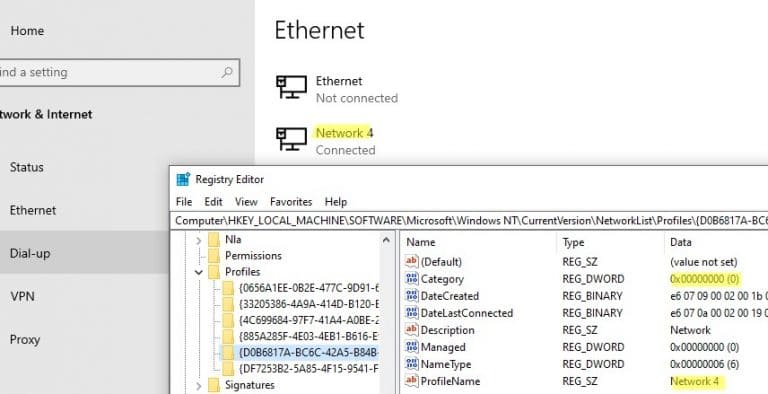
Task: Click the Registry Editor app icon
Action: pyautogui.click(x=183, y=179)
